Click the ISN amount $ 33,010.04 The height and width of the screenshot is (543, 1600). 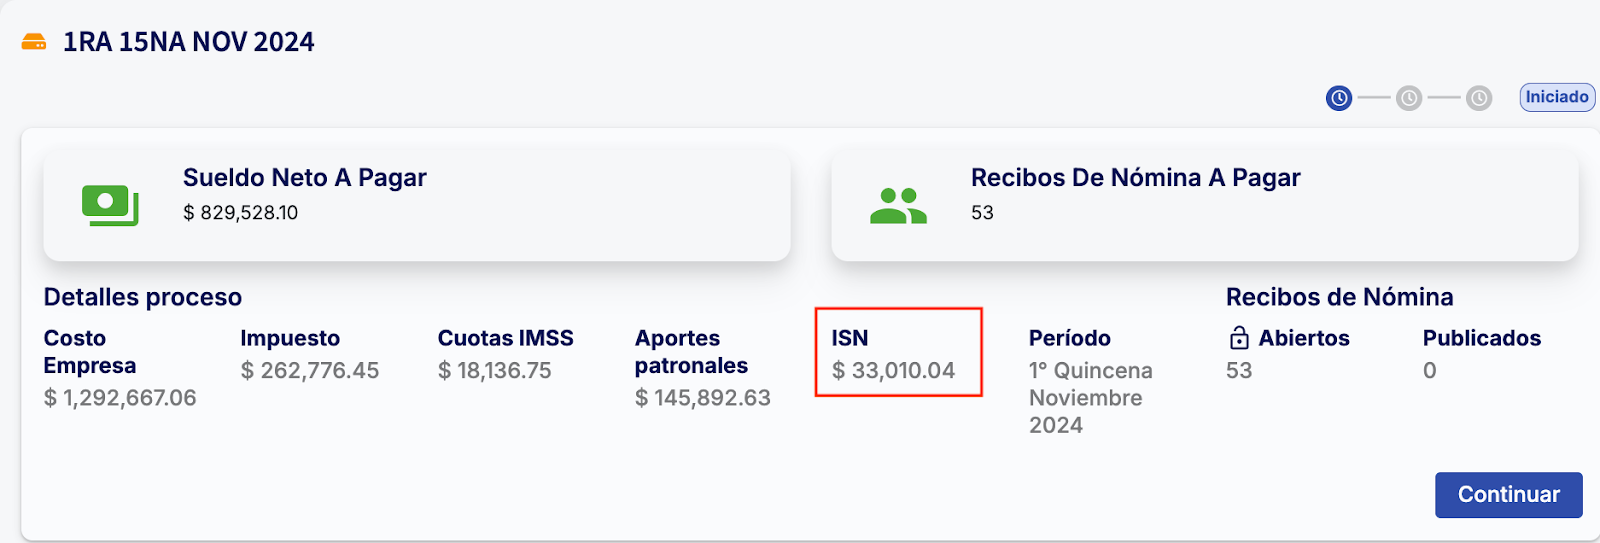[x=893, y=371]
